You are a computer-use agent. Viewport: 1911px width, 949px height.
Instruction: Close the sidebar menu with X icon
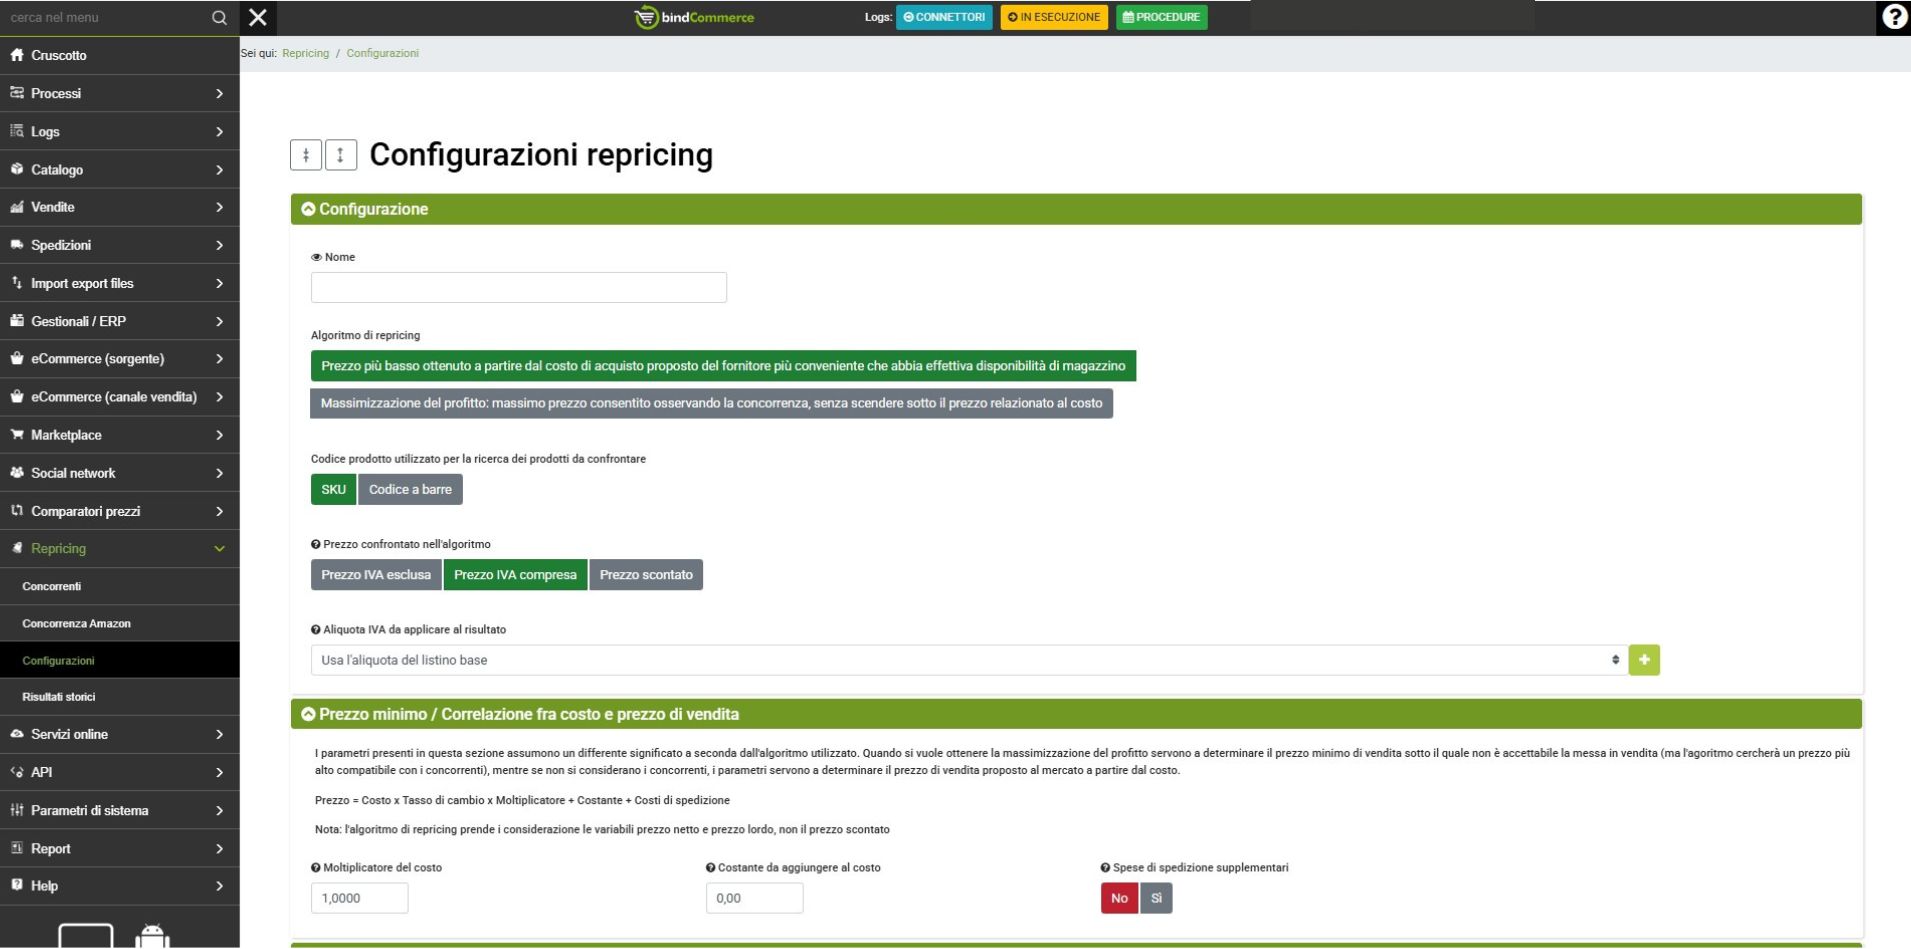click(258, 17)
